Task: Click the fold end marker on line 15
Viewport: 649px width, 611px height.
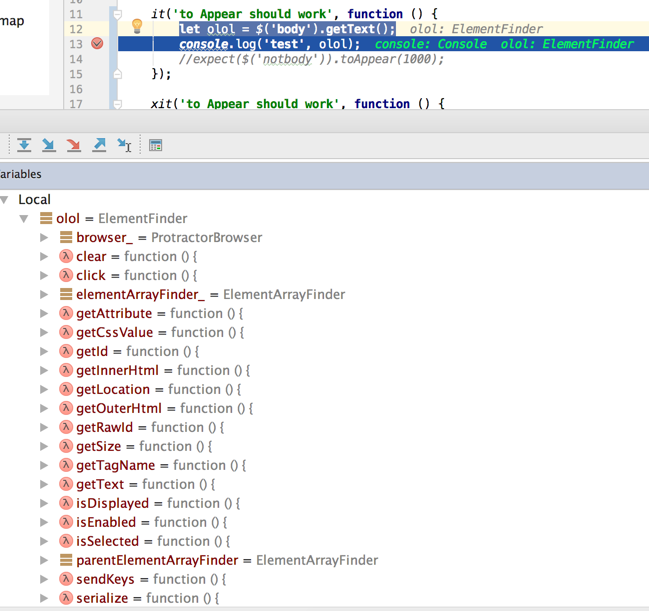Action: point(117,74)
